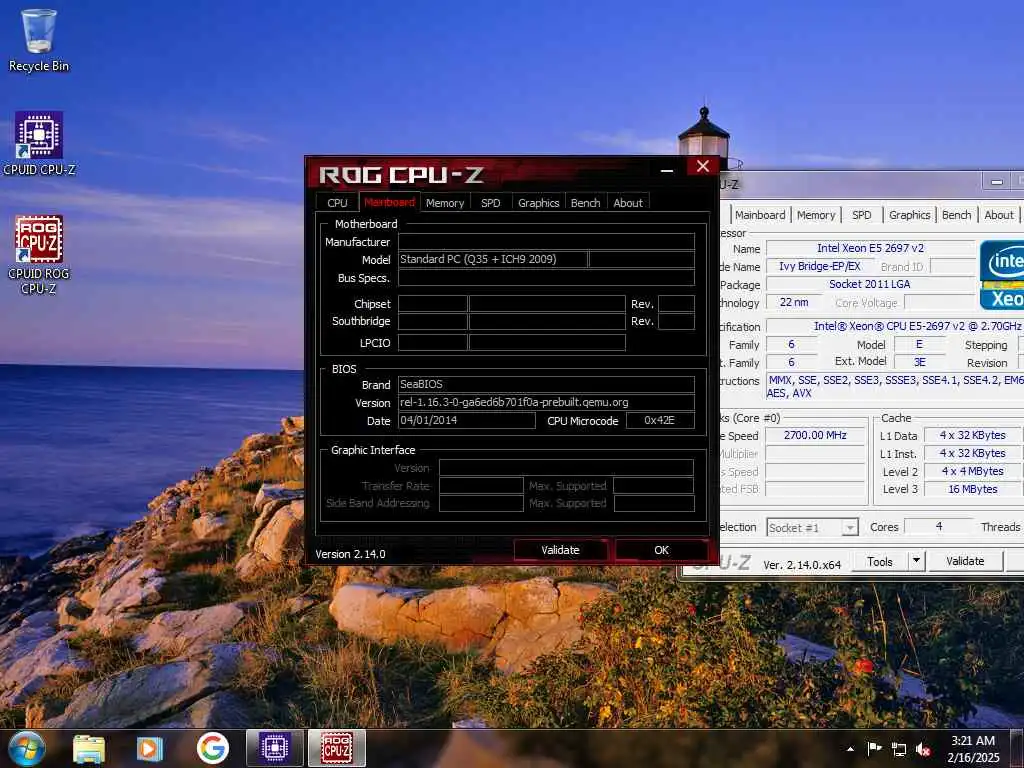This screenshot has width=1024, height=768.
Task: Open the Graphics tab in ROG CPU-Z
Action: [539, 202]
